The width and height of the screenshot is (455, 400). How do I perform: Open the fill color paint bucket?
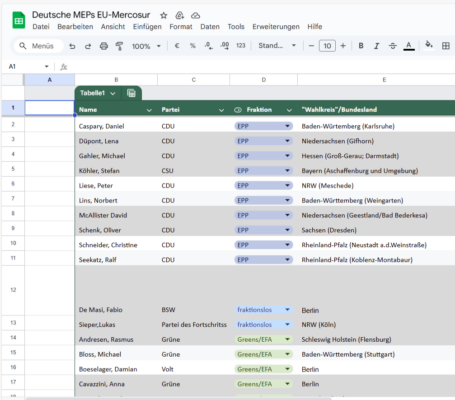click(429, 45)
